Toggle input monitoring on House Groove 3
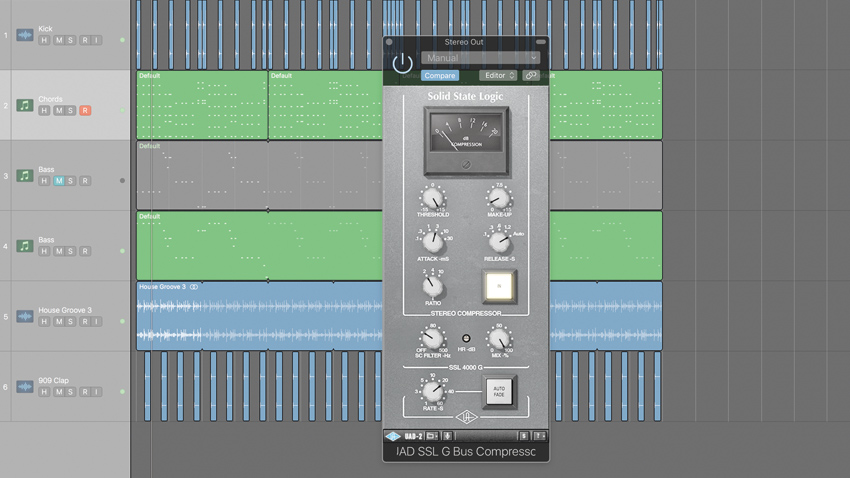The height and width of the screenshot is (478, 850). click(x=96, y=322)
